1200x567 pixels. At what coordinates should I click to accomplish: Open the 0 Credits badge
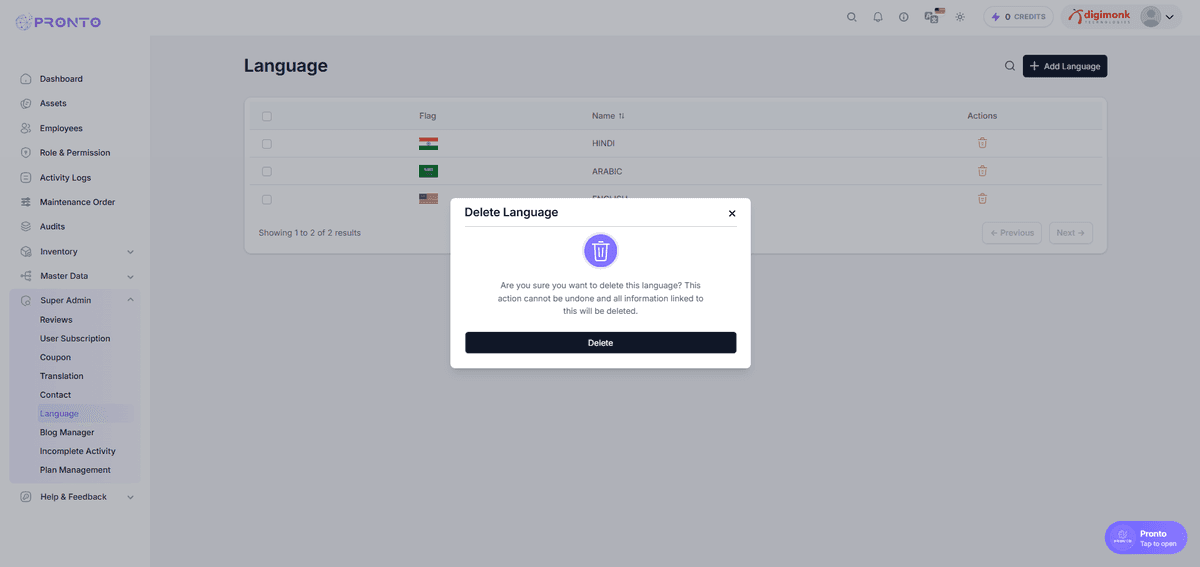tap(1018, 17)
